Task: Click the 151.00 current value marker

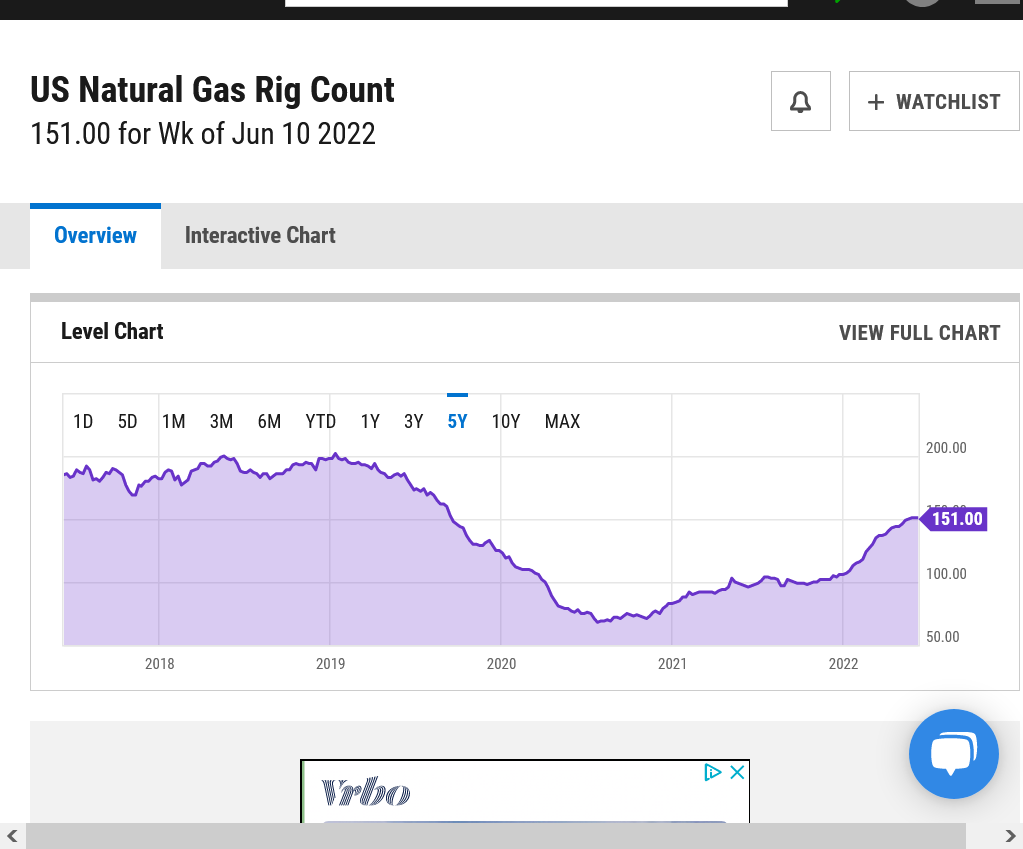Action: [x=956, y=519]
